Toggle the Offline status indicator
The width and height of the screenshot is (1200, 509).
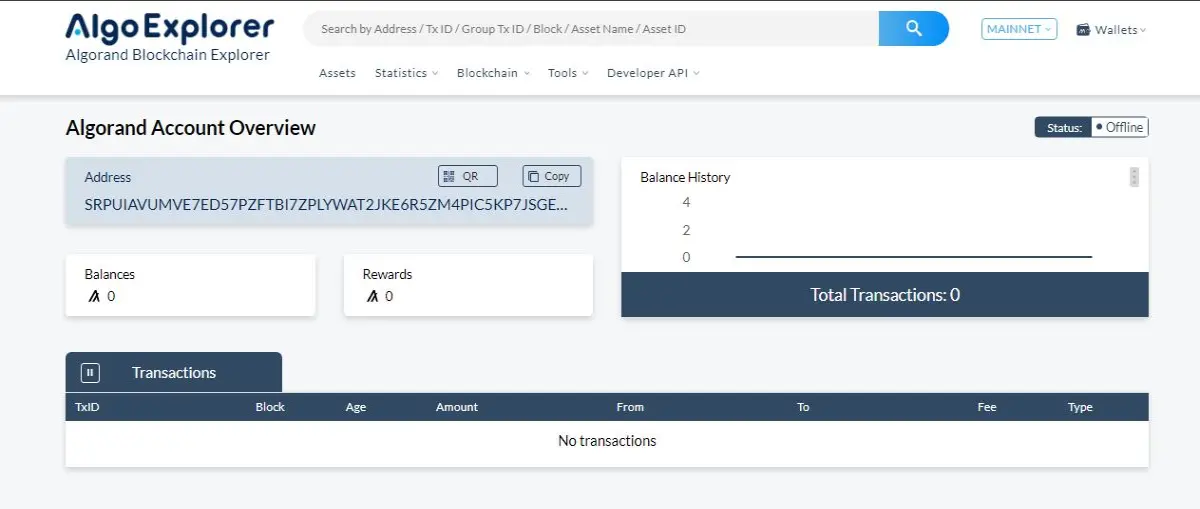(1120, 127)
